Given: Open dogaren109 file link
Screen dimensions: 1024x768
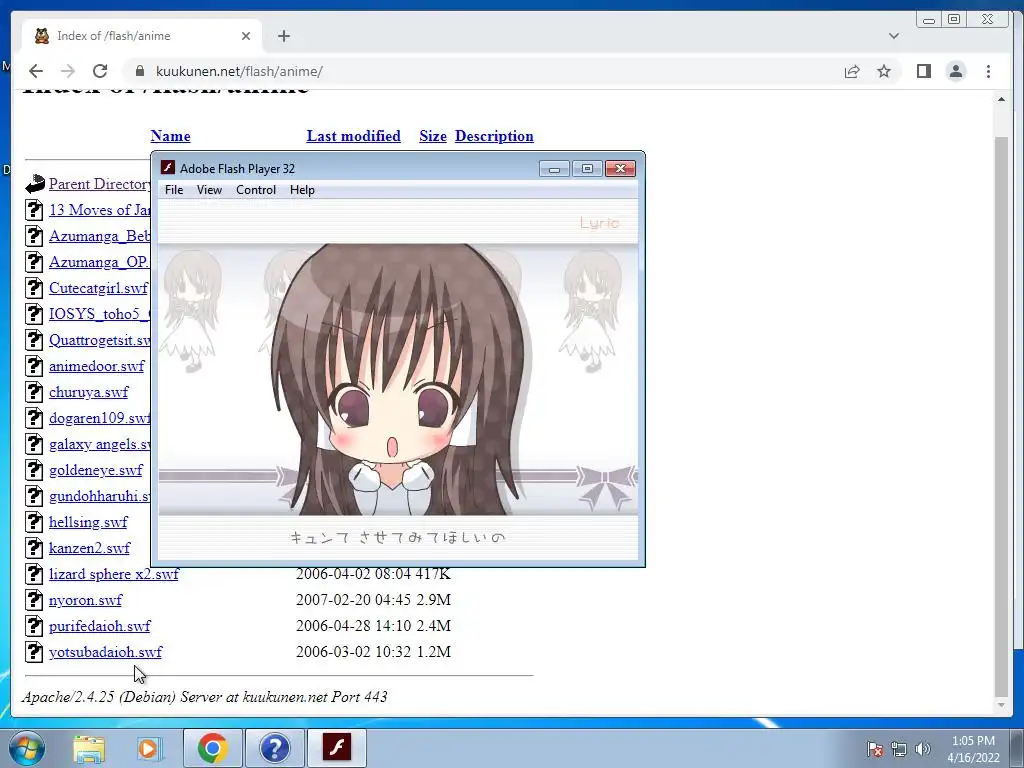Looking at the screenshot, I should tap(99, 418).
